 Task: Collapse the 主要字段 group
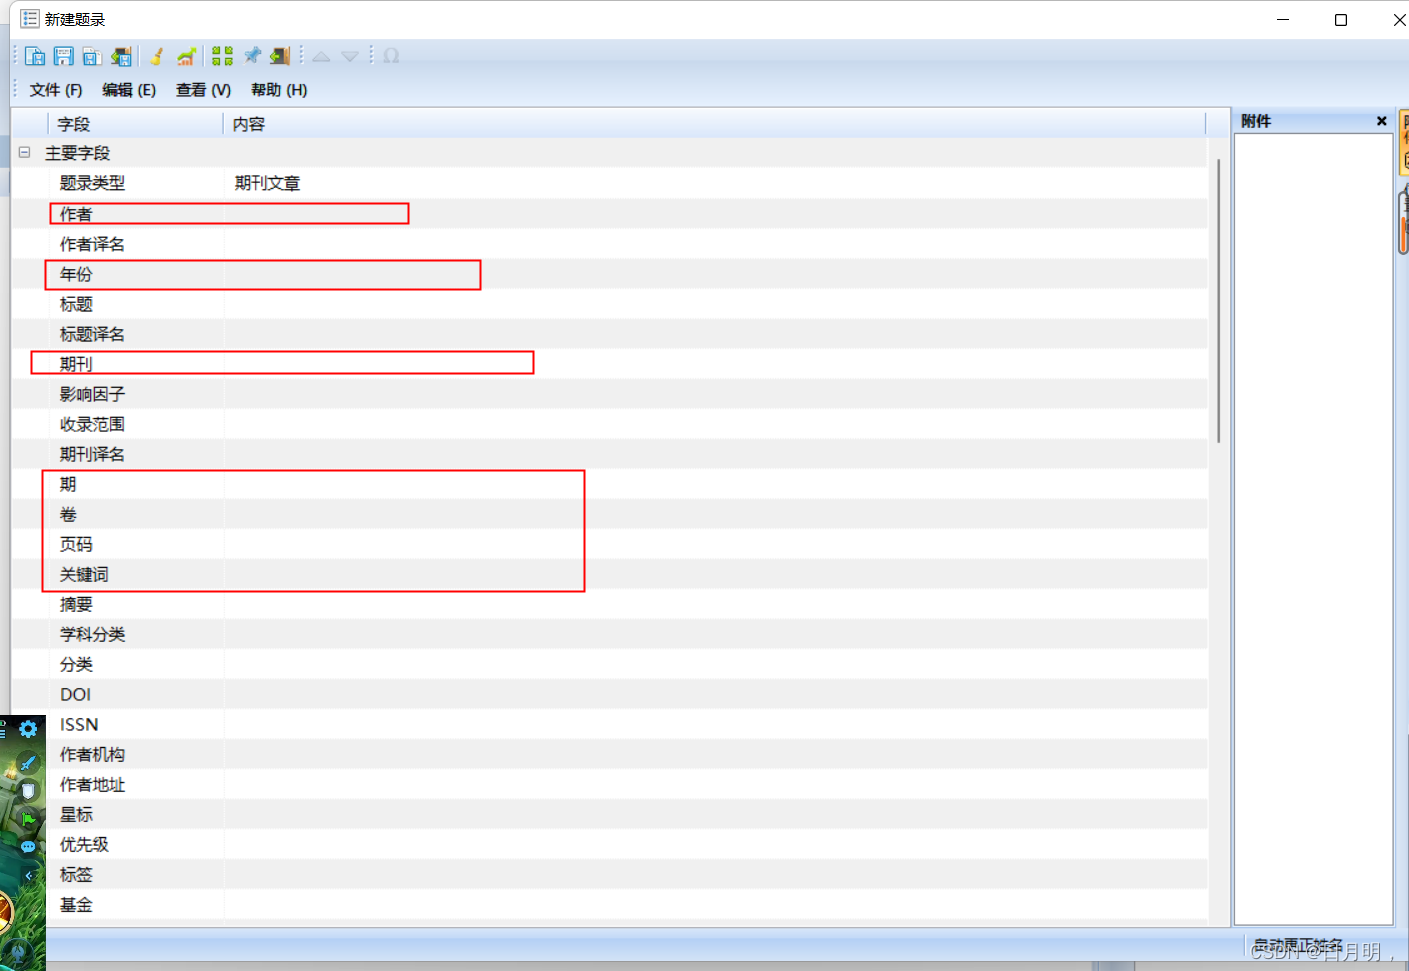[x=24, y=153]
